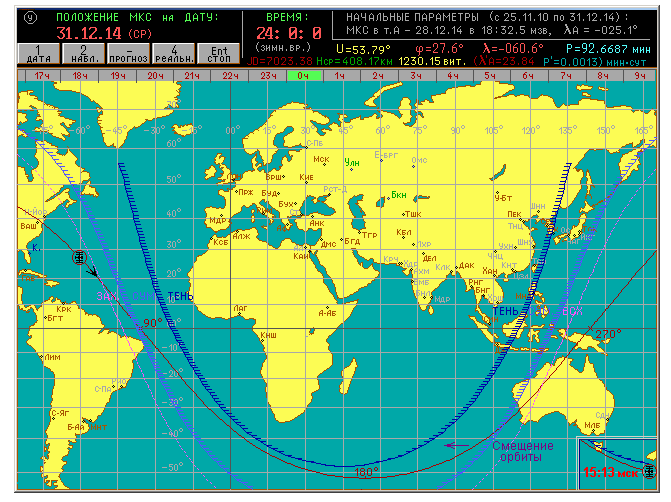Select the 8ч marker on the time scale

click(x=603, y=76)
